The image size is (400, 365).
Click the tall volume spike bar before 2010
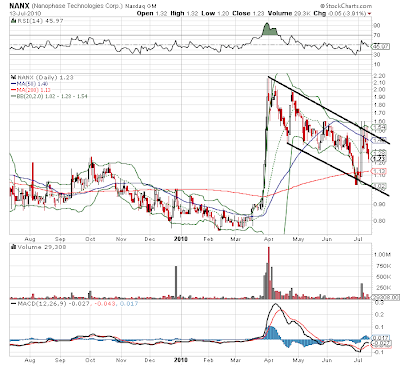(176, 282)
